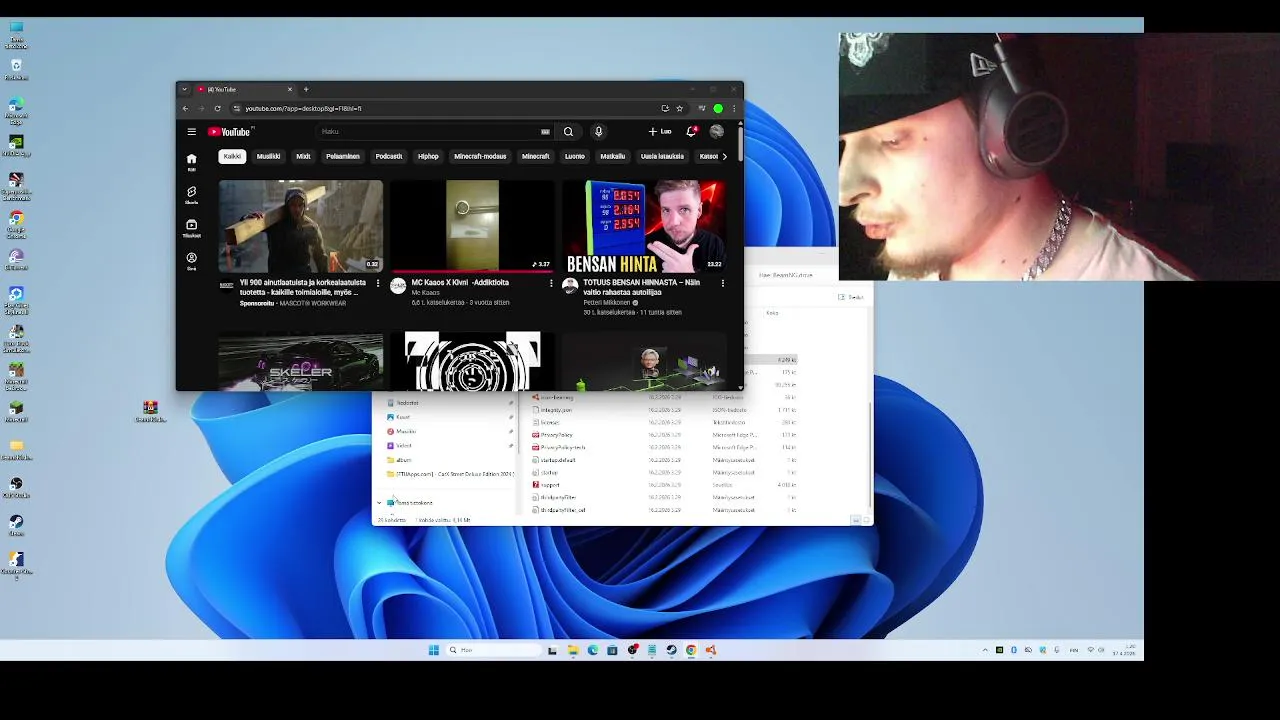Select support file in Explorer
The width and height of the screenshot is (1280, 720).
point(550,485)
